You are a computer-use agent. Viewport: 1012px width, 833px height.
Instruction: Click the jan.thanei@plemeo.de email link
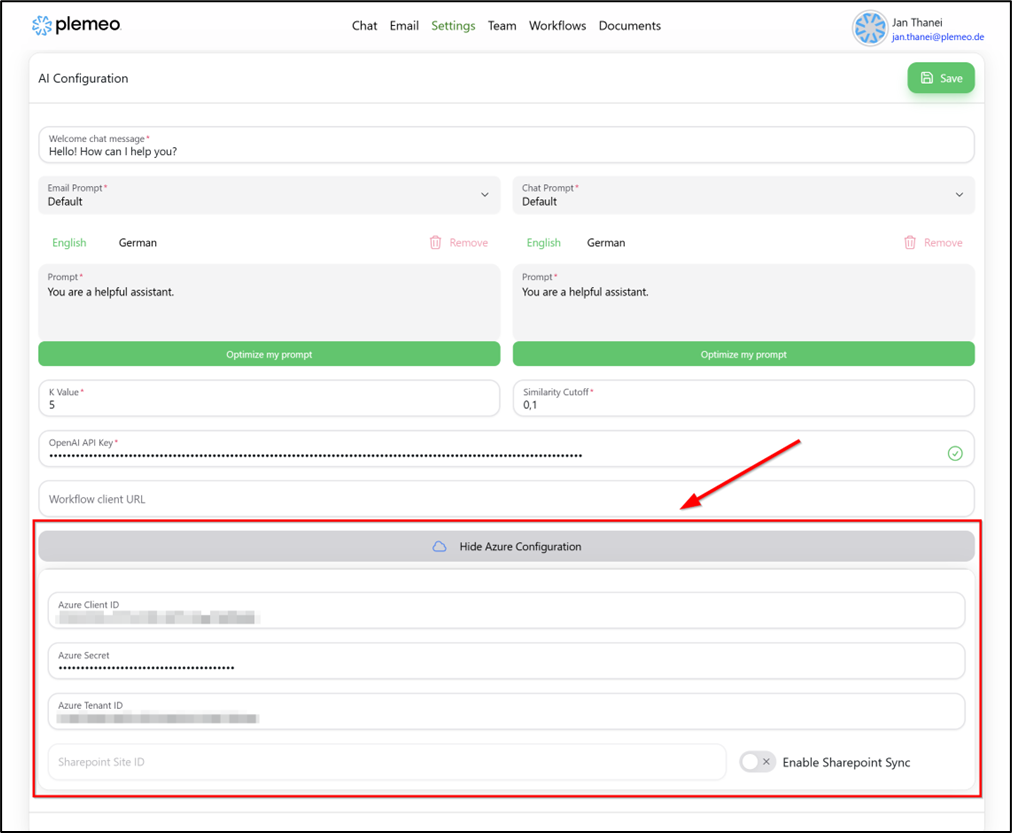[x=937, y=37]
